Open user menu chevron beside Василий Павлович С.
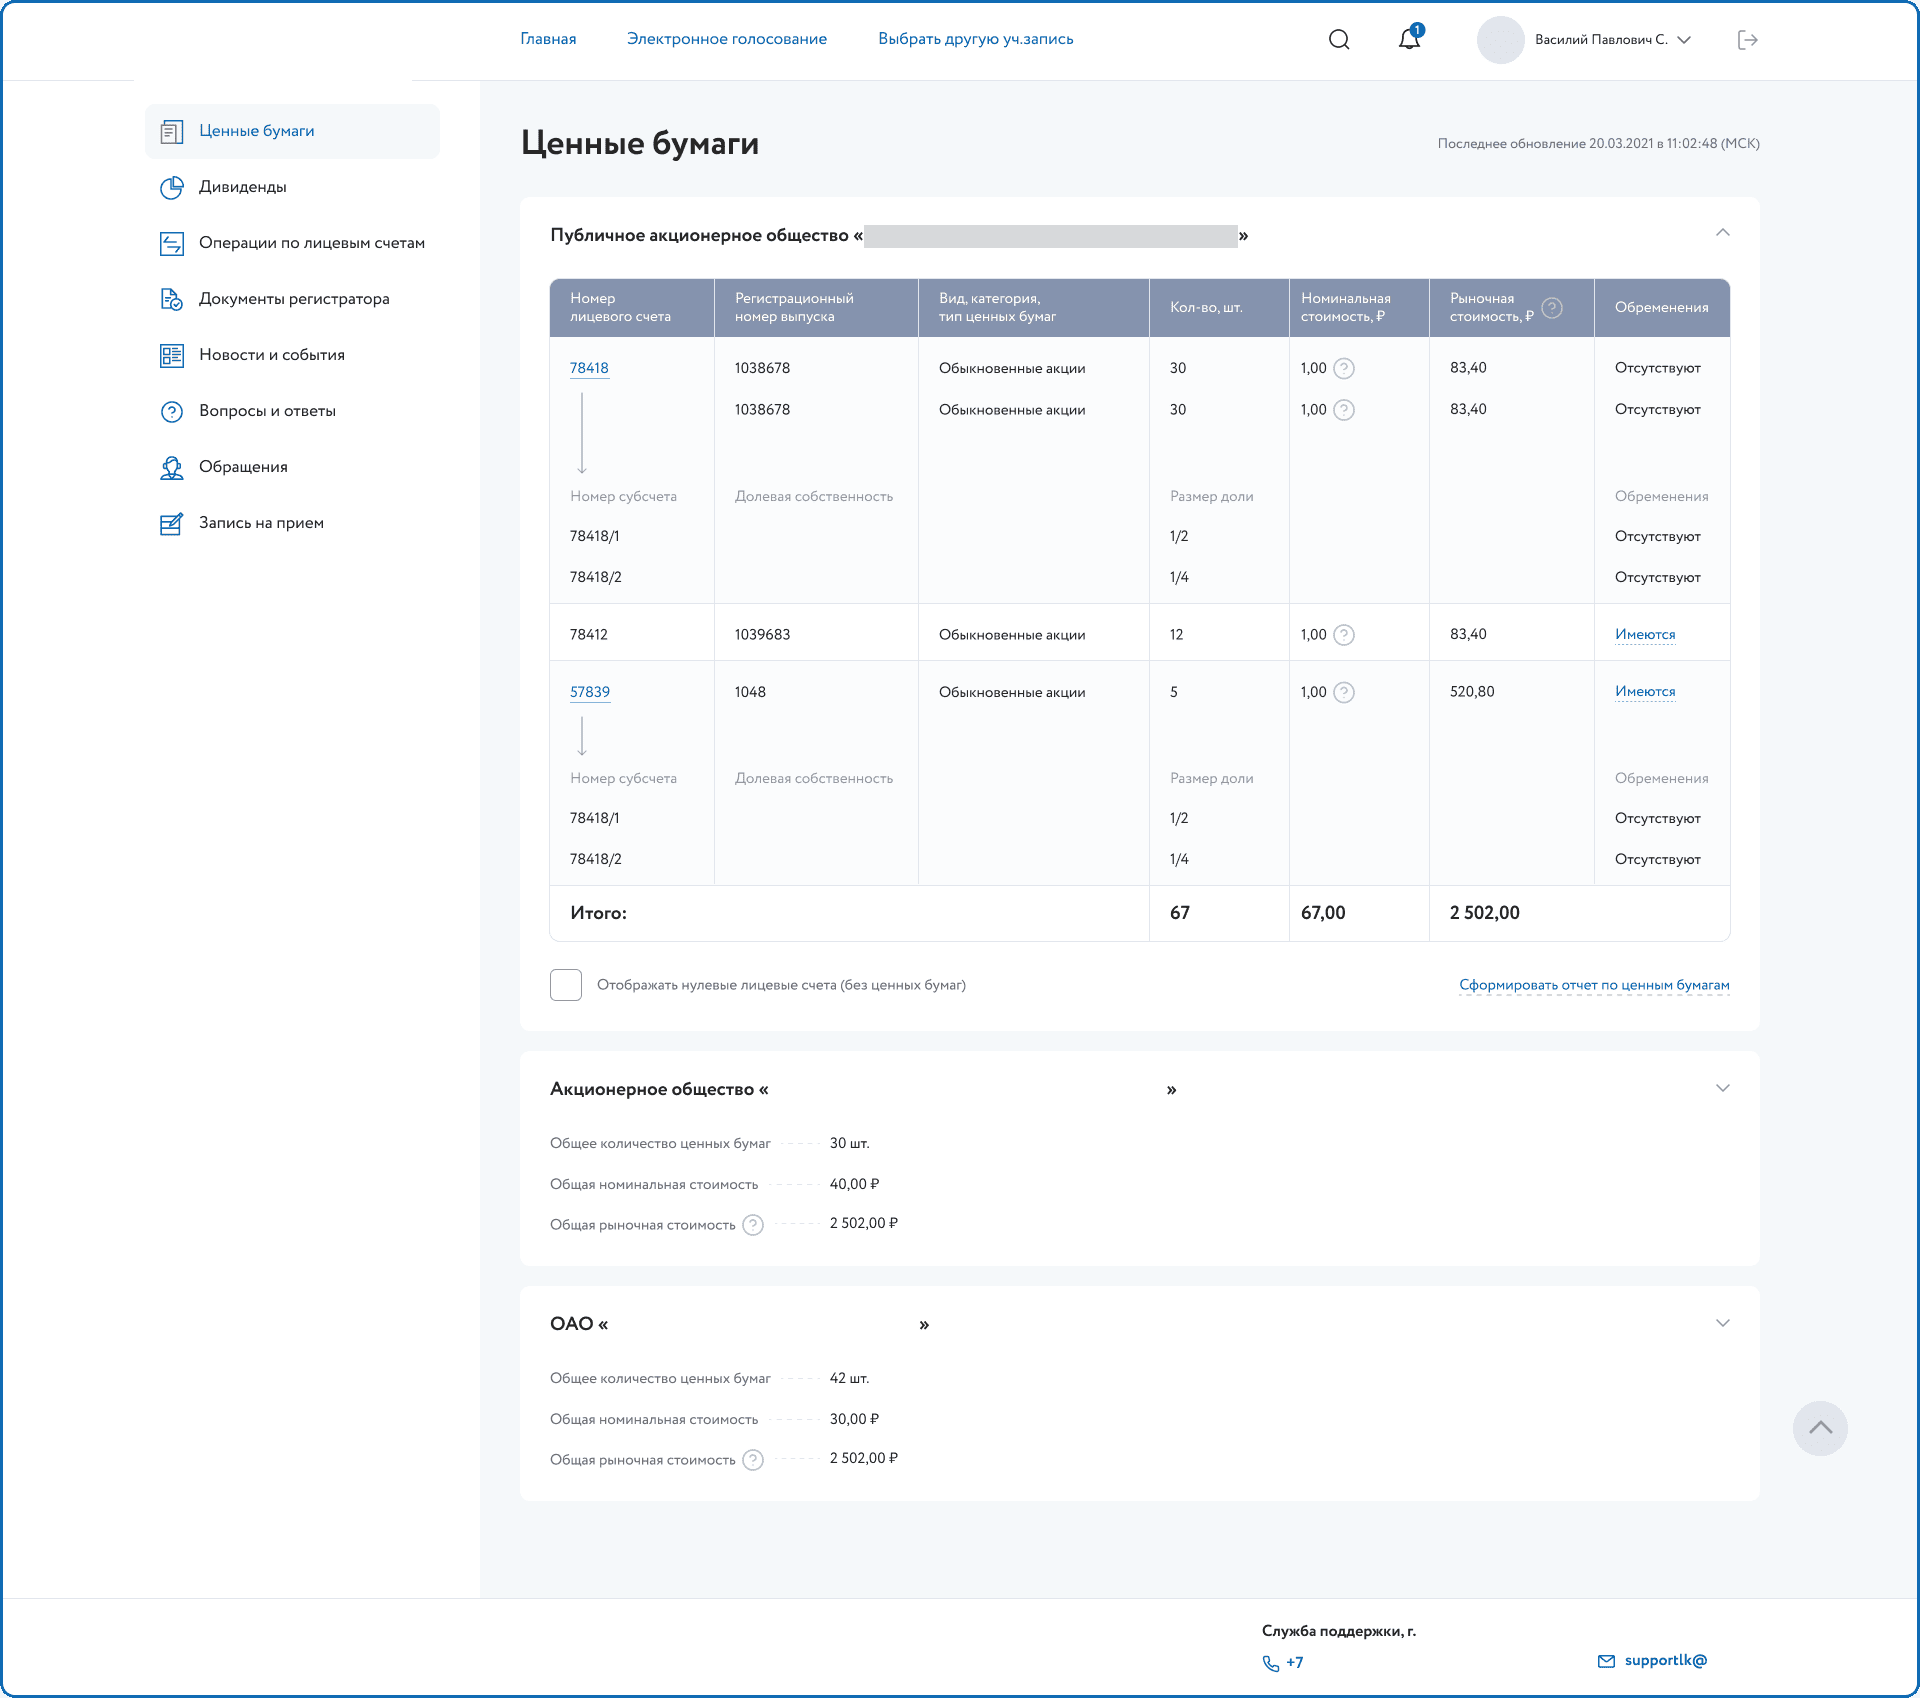 [1684, 40]
